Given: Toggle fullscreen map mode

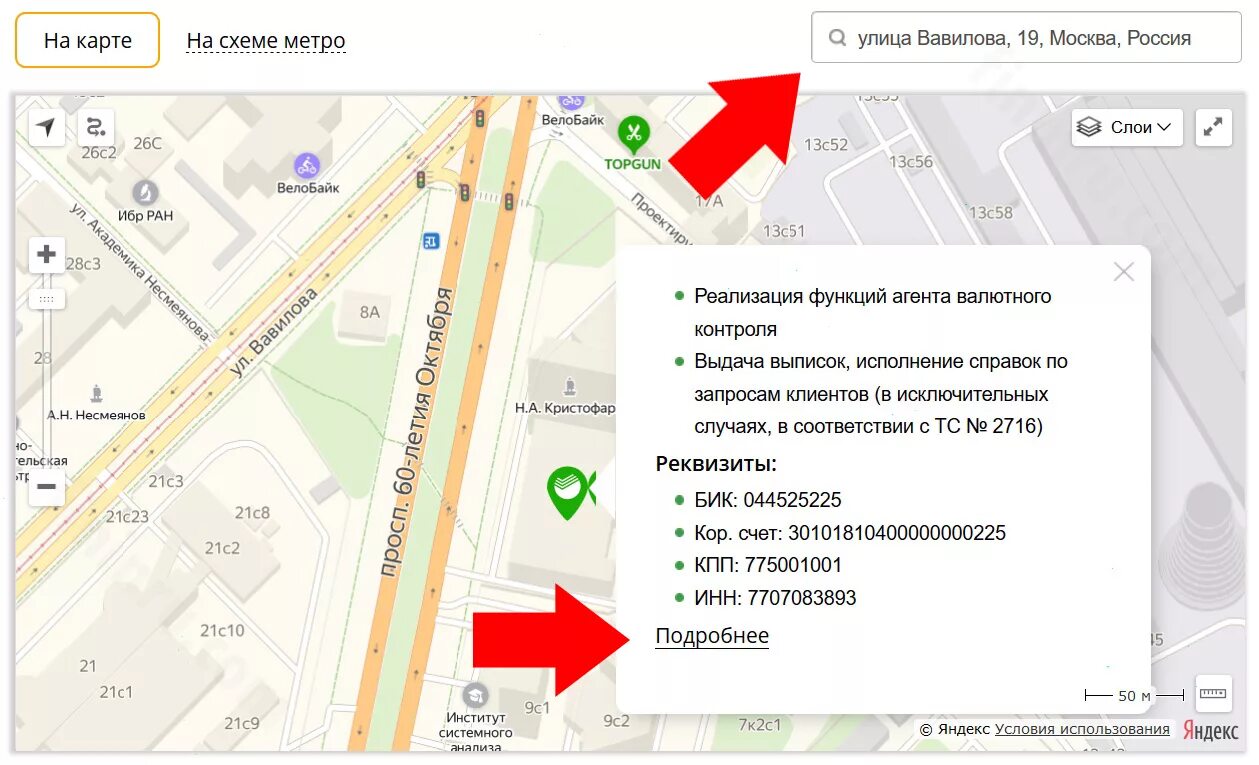Looking at the screenshot, I should pos(1213,128).
